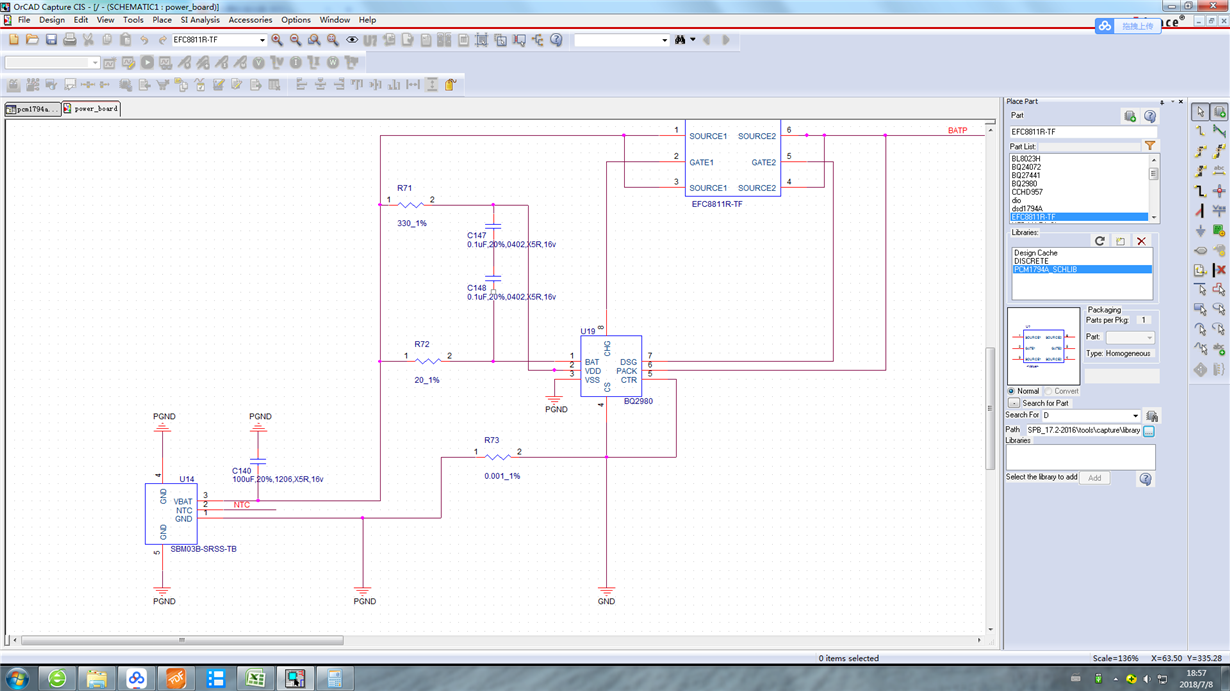The height and width of the screenshot is (691, 1230).
Task: Choose the Place Part tool in right palette
Action: 1219,112
